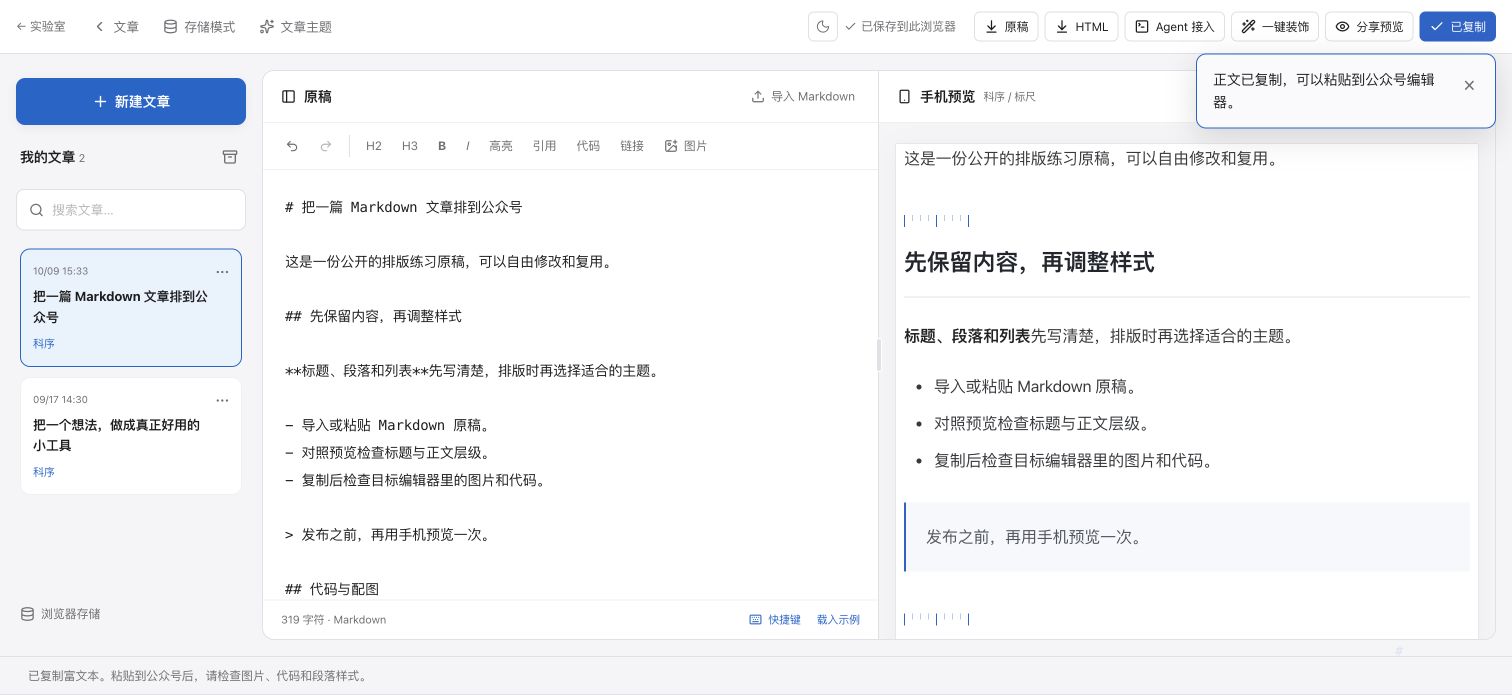
Task: Go back to 实验室
Action: pyautogui.click(x=41, y=27)
